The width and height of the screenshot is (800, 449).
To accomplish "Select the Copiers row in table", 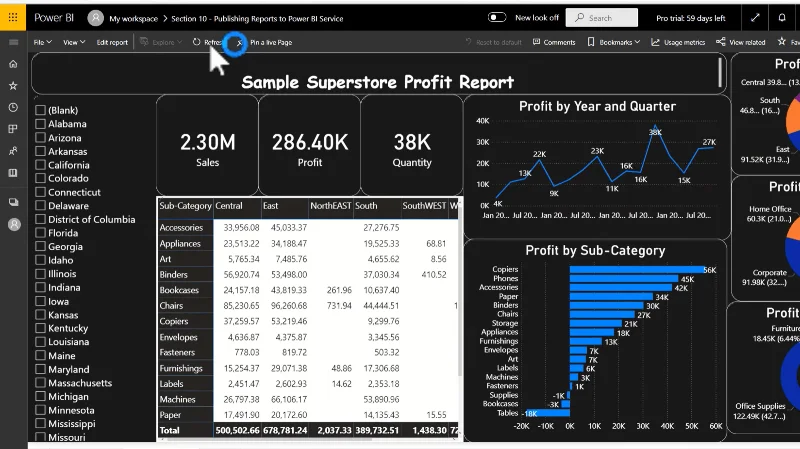I will pyautogui.click(x=174, y=321).
